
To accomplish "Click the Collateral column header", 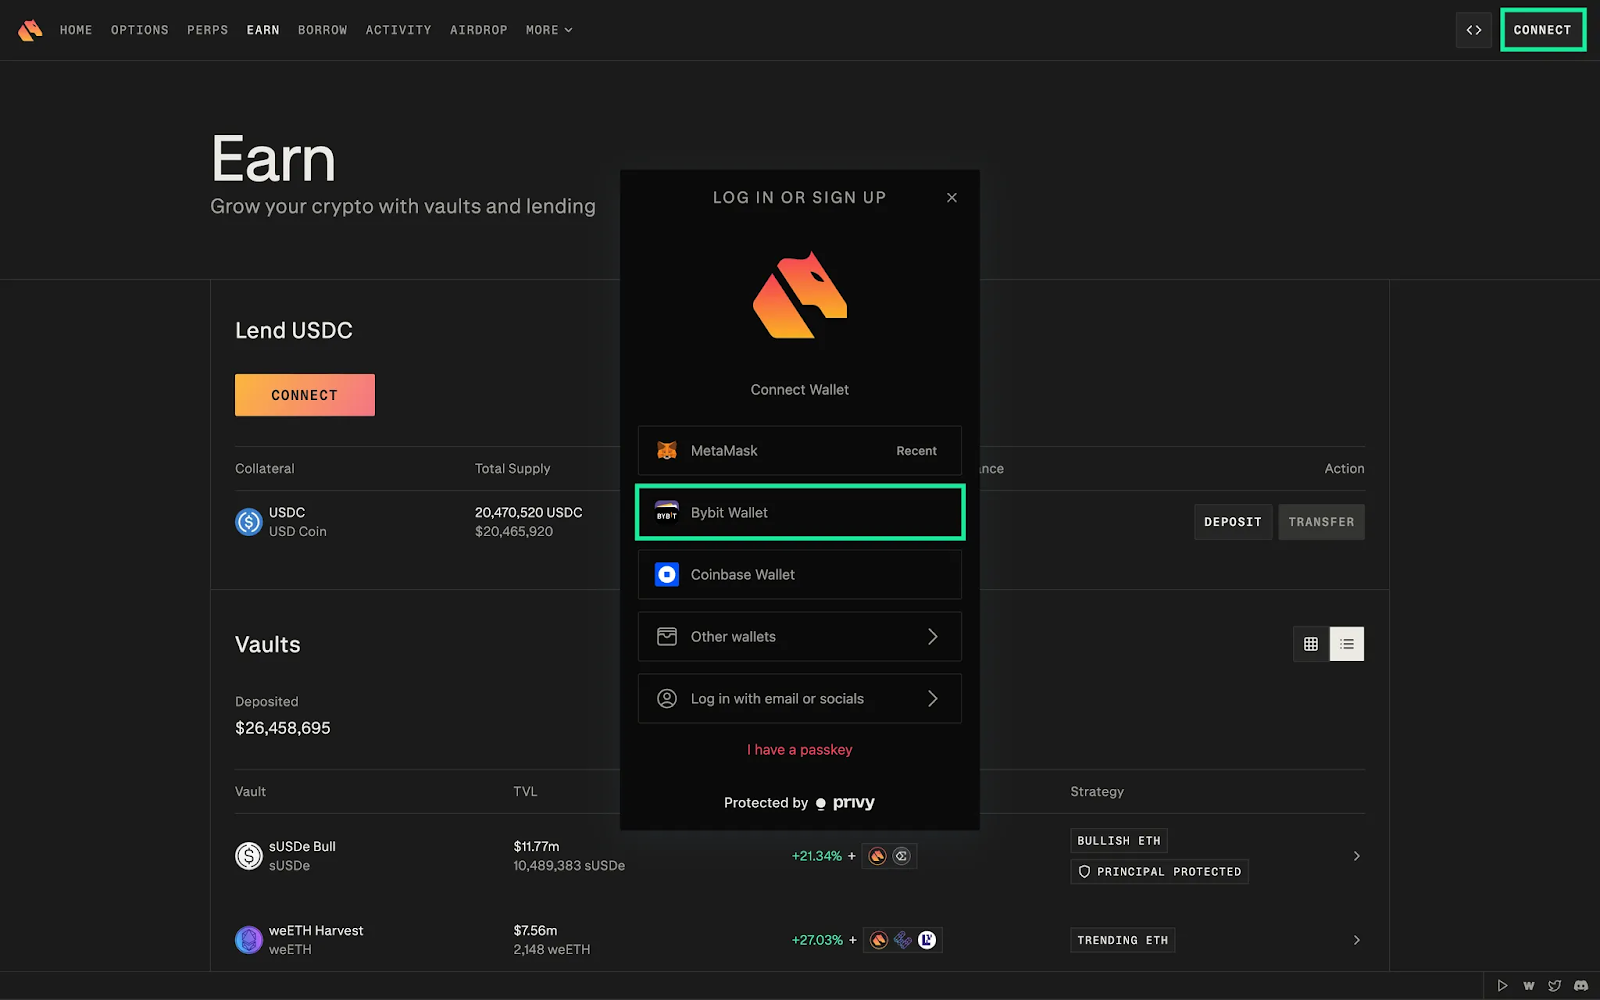I will coord(265,469).
